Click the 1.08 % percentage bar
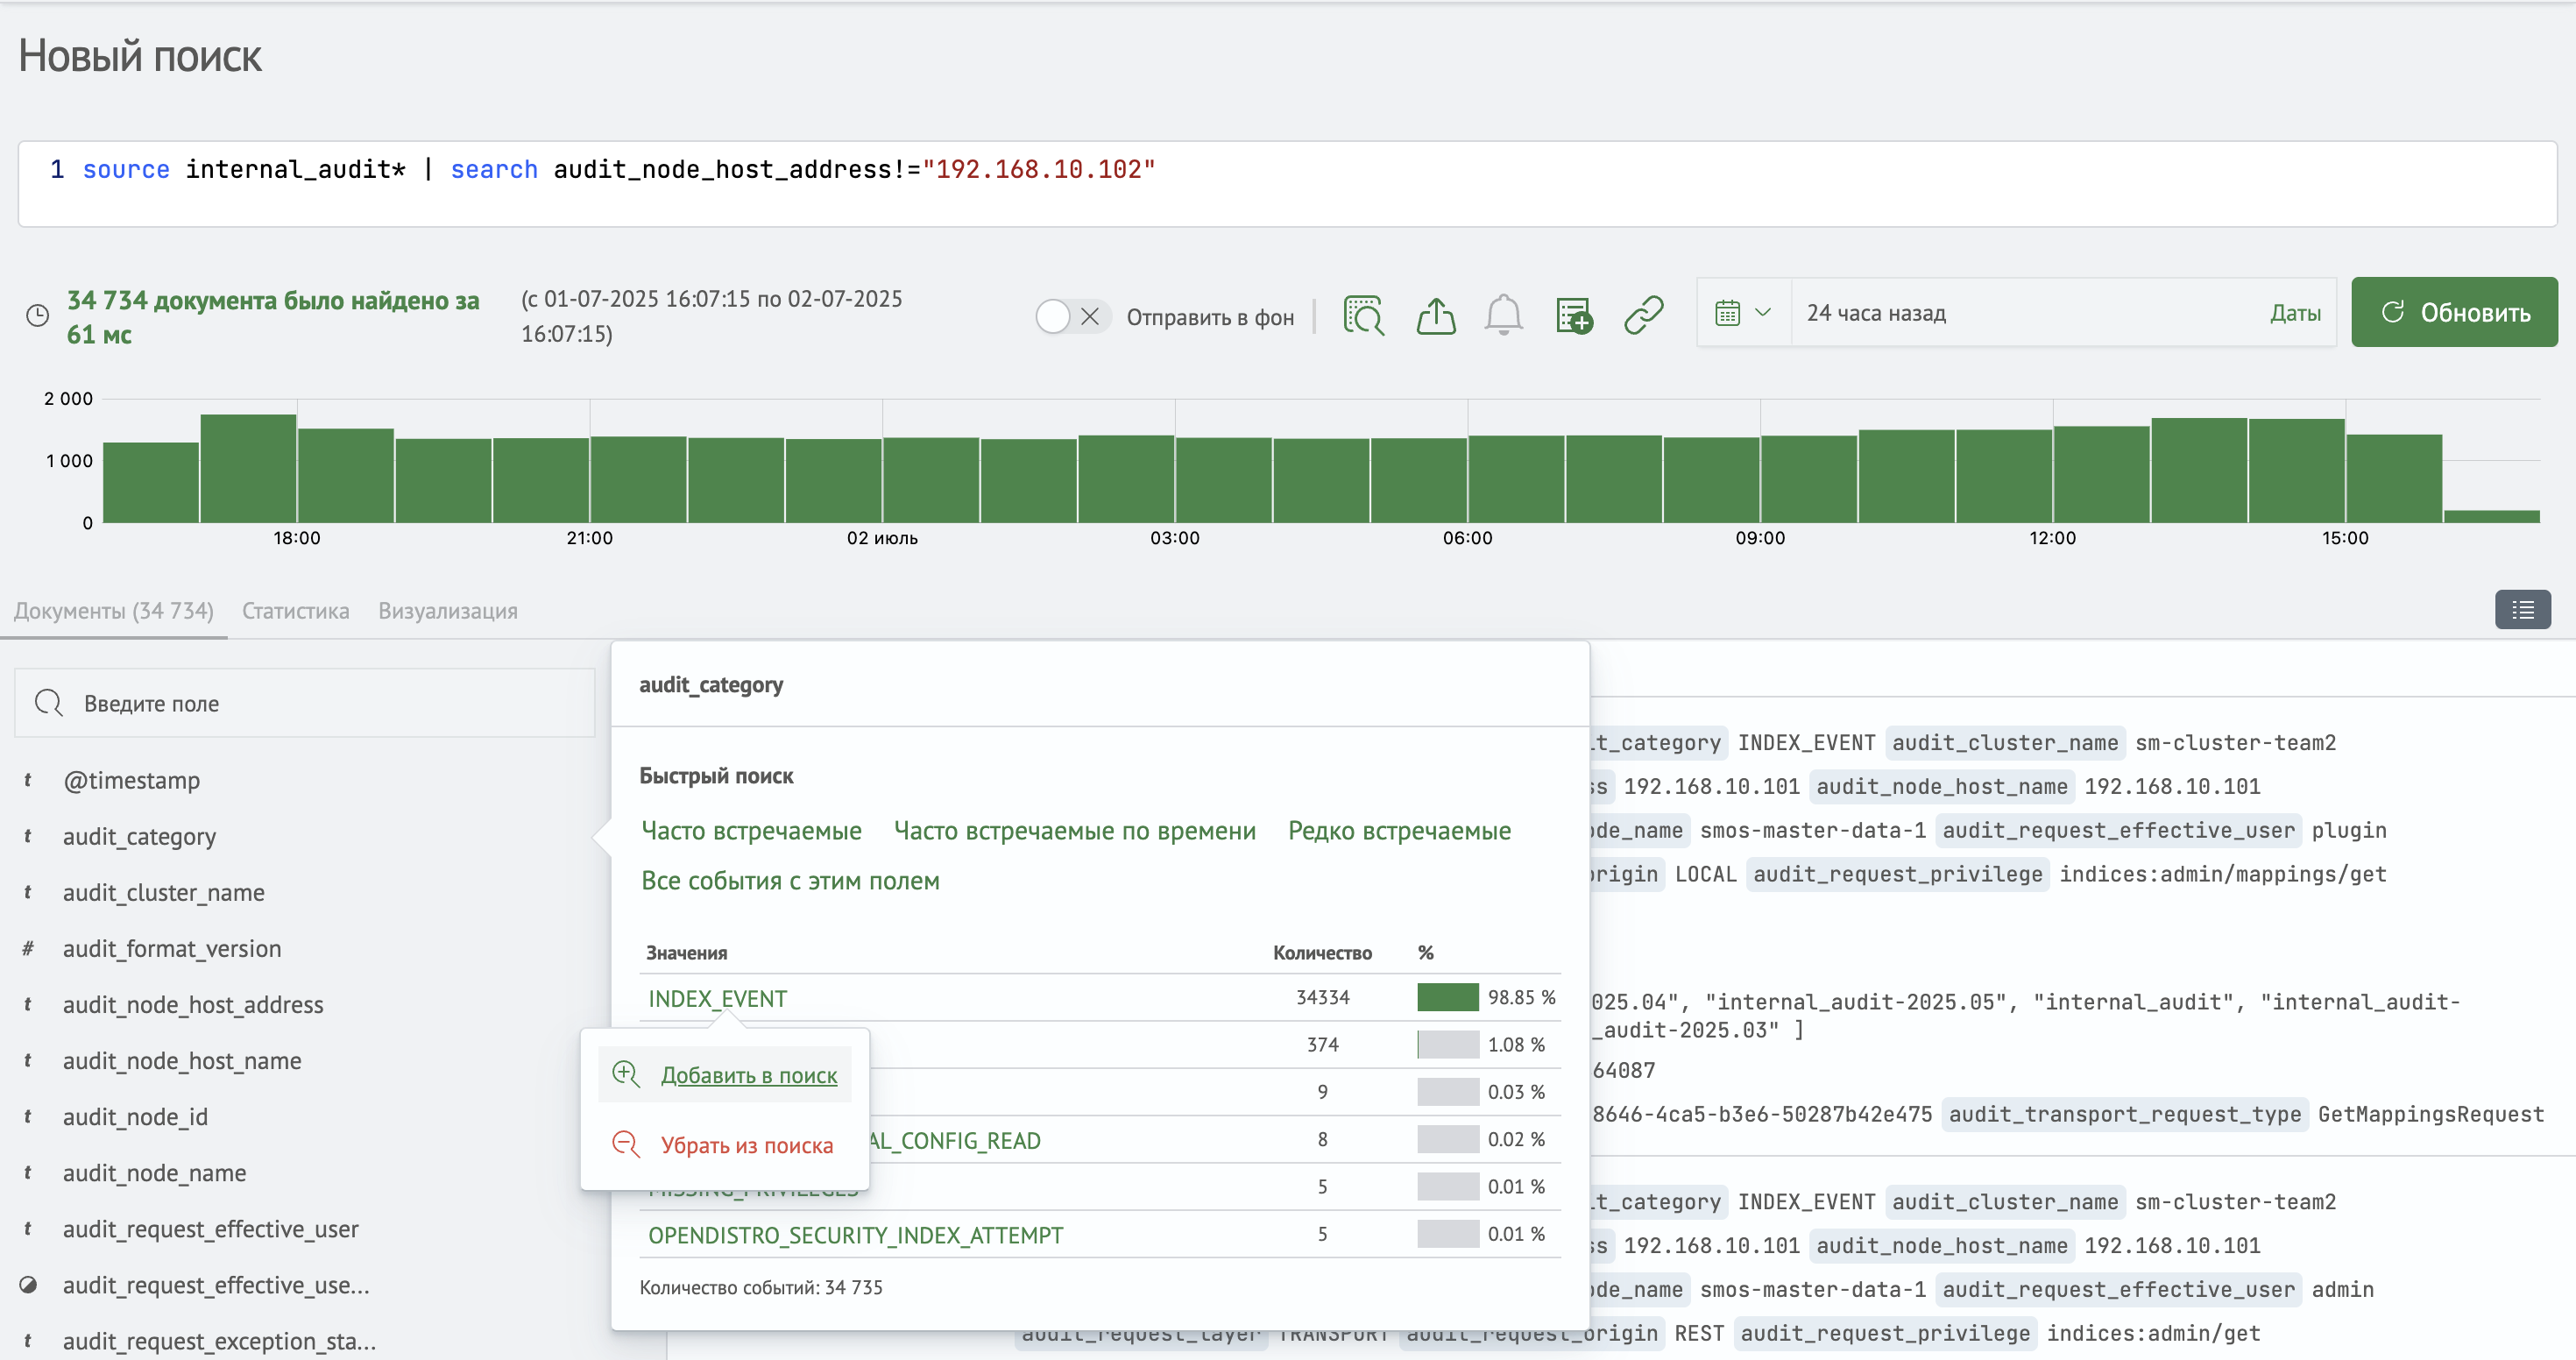 pos(1447,1044)
